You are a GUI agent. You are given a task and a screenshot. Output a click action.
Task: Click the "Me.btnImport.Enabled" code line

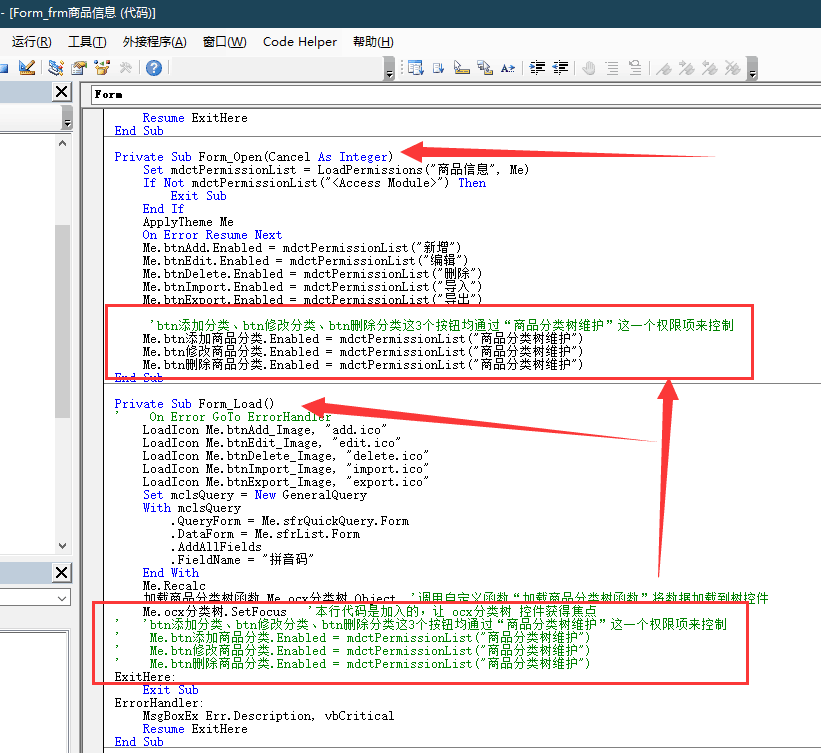point(312,287)
